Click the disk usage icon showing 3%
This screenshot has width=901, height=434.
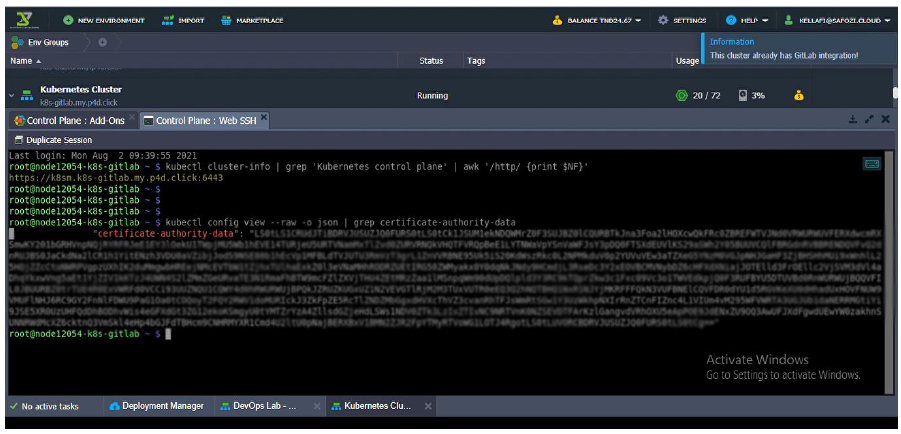[x=743, y=96]
